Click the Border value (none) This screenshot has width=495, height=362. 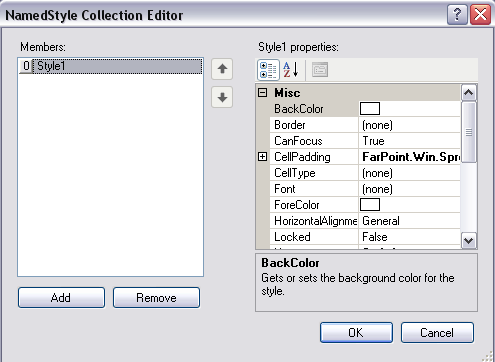[x=377, y=125]
